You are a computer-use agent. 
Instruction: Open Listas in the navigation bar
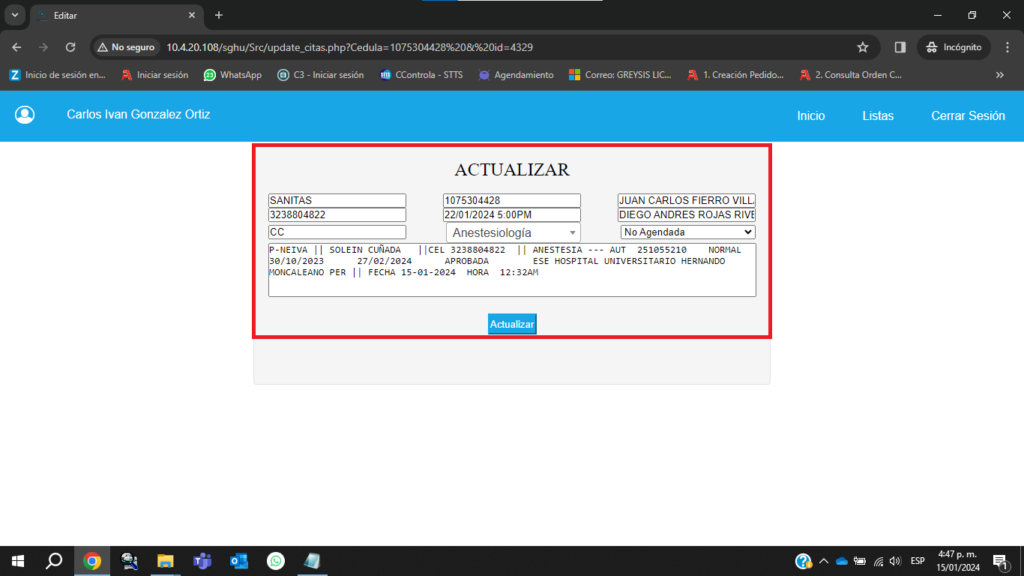point(878,116)
